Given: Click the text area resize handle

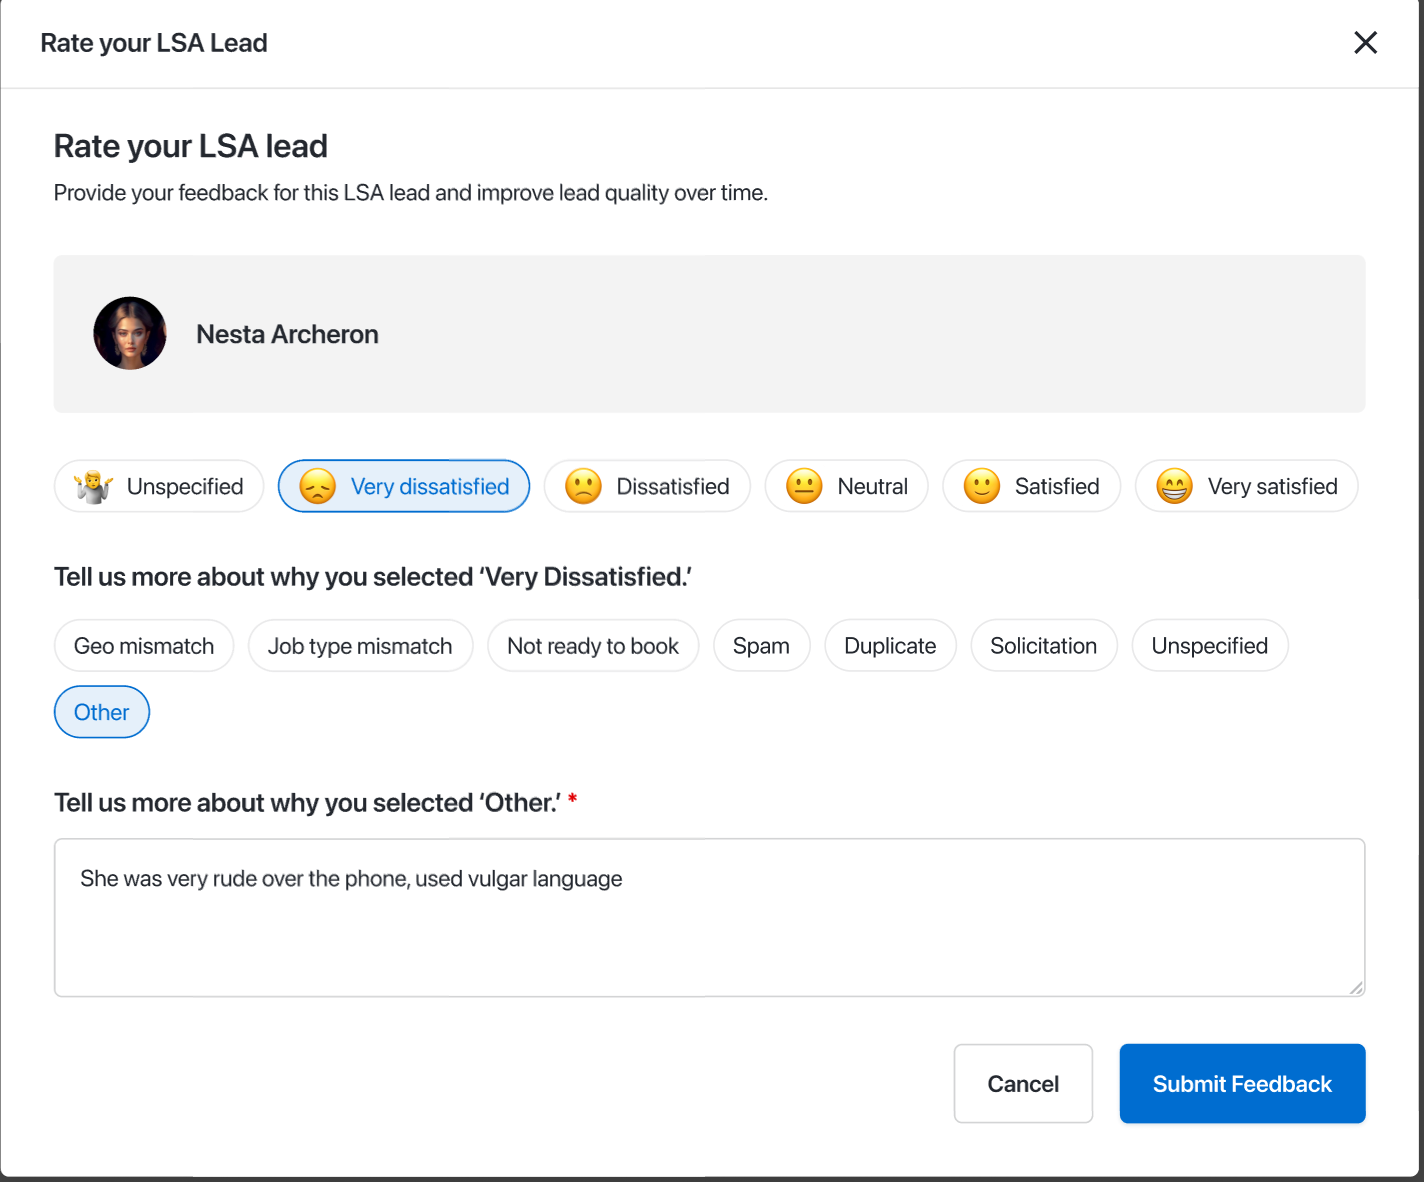Looking at the screenshot, I should tap(1355, 988).
